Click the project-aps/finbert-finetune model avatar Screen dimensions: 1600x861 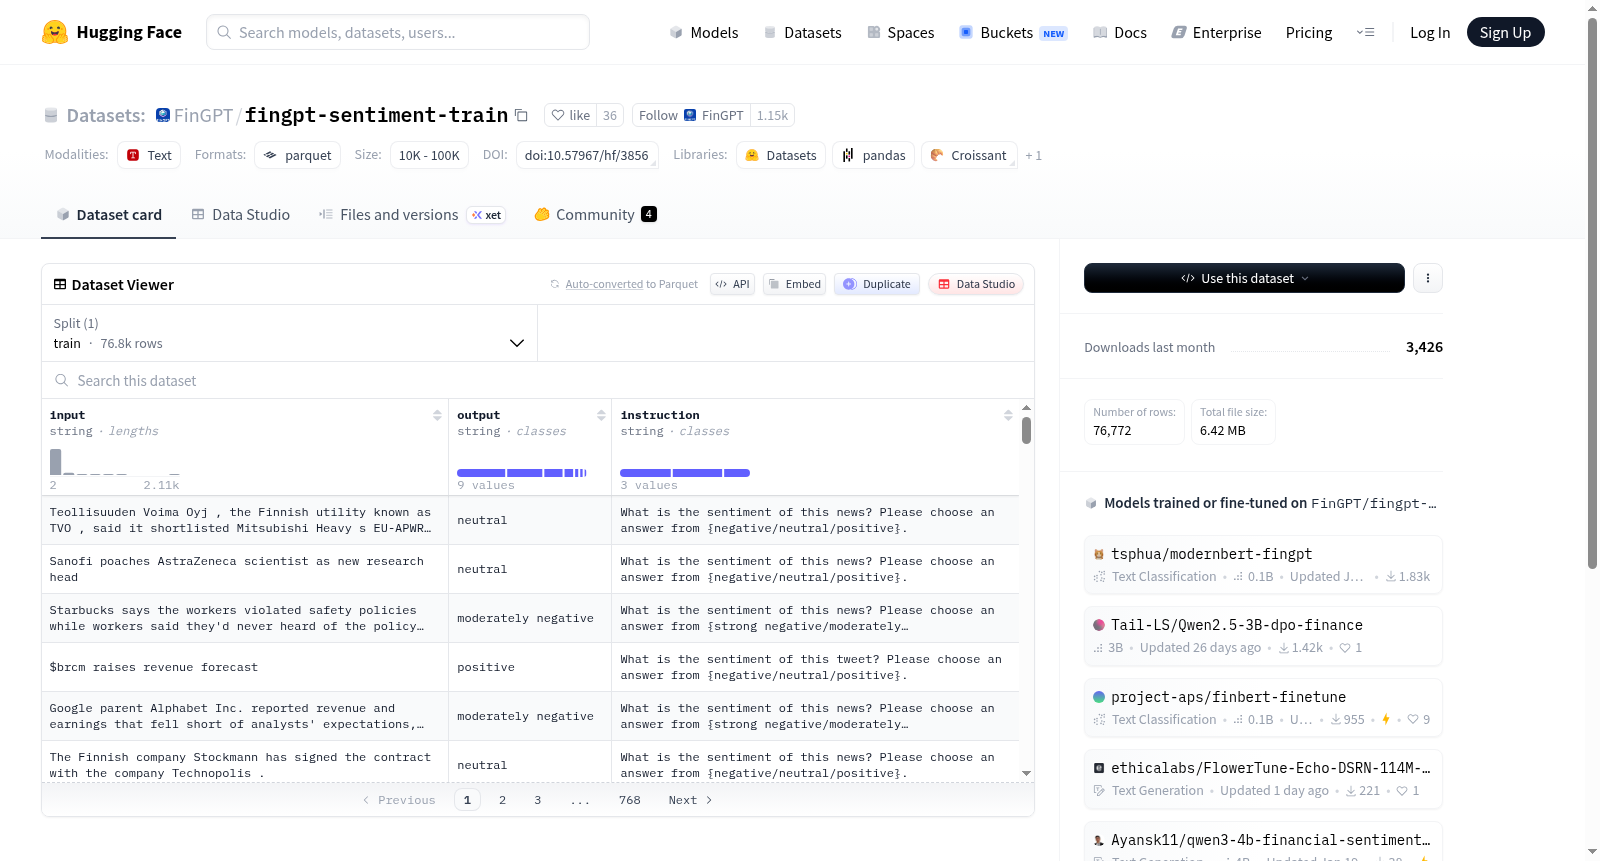click(x=1099, y=697)
